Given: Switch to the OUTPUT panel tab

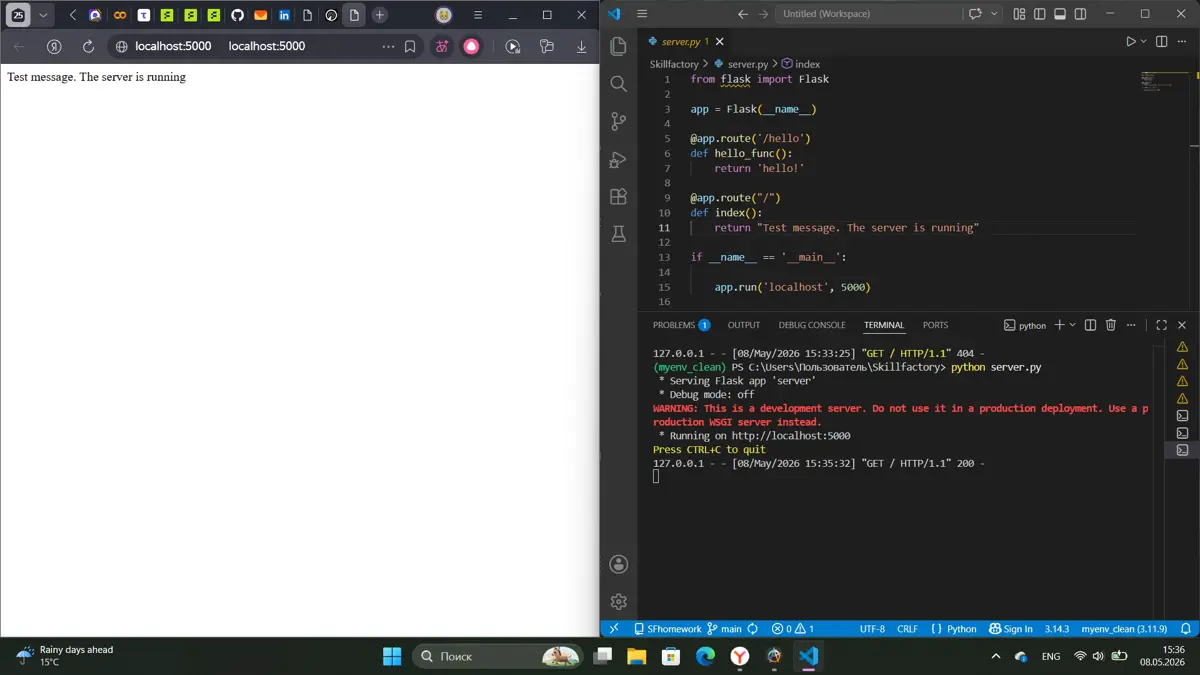Looking at the screenshot, I should click(744, 325).
